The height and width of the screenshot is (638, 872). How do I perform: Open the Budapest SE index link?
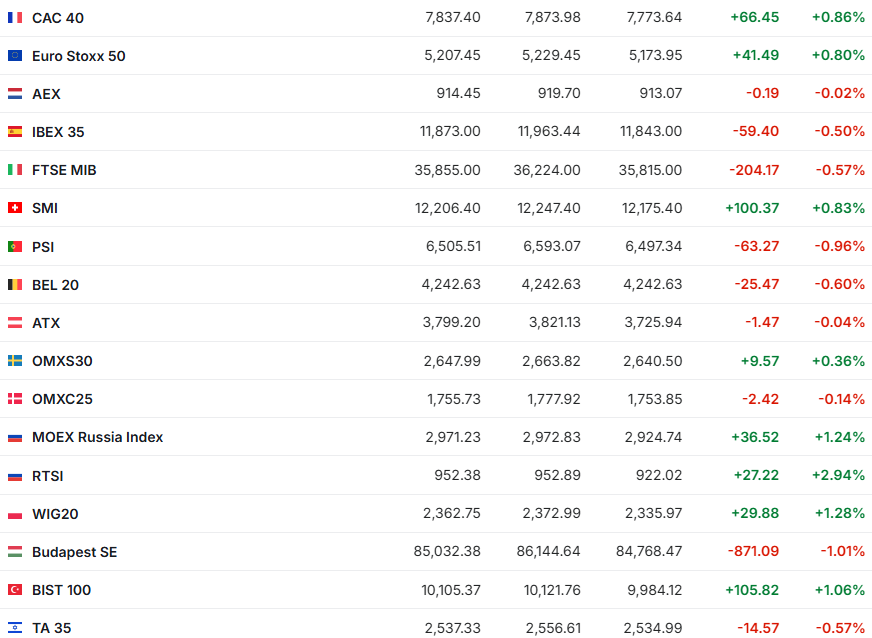[74, 552]
